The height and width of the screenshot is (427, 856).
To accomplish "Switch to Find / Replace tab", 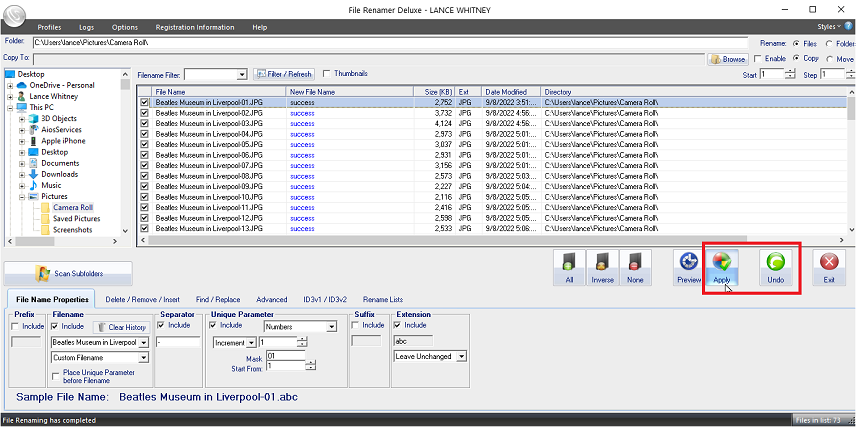I will (x=217, y=299).
